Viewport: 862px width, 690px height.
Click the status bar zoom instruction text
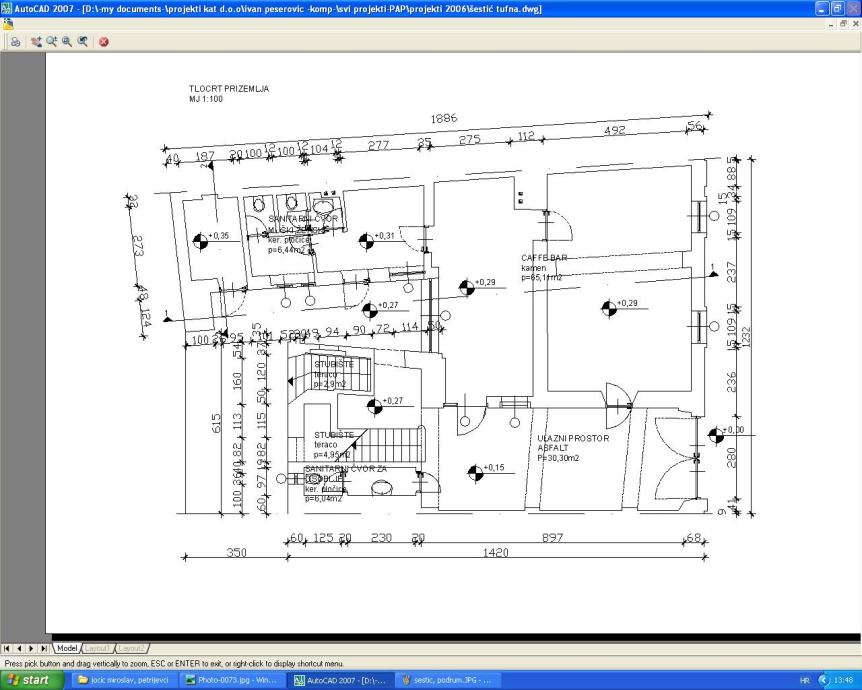pos(174,664)
